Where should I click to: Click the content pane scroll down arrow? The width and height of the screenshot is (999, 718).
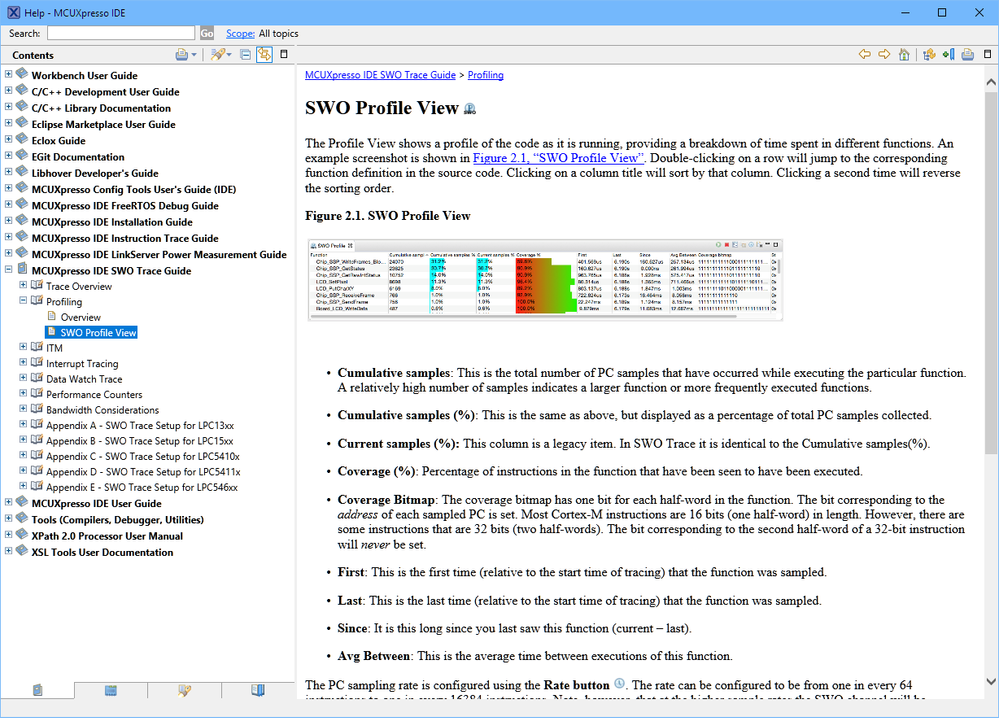pos(991,682)
